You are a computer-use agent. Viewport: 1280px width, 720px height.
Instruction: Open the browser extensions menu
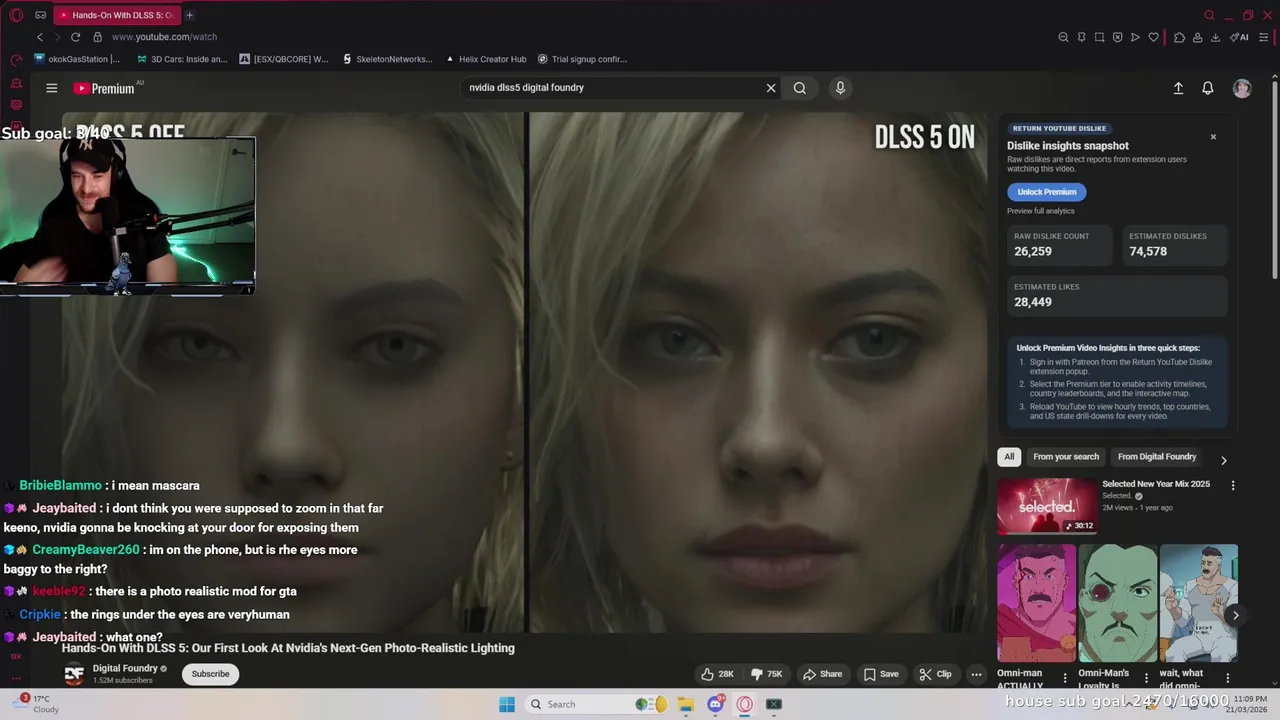(1179, 37)
